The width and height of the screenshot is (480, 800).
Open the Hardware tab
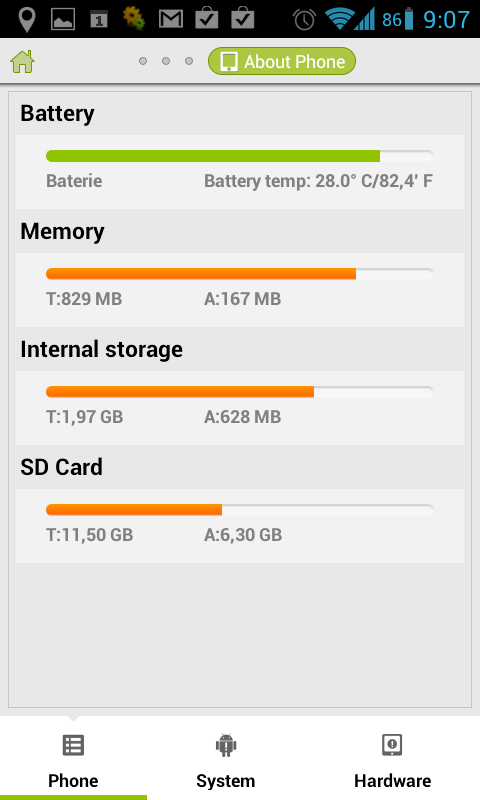click(392, 758)
